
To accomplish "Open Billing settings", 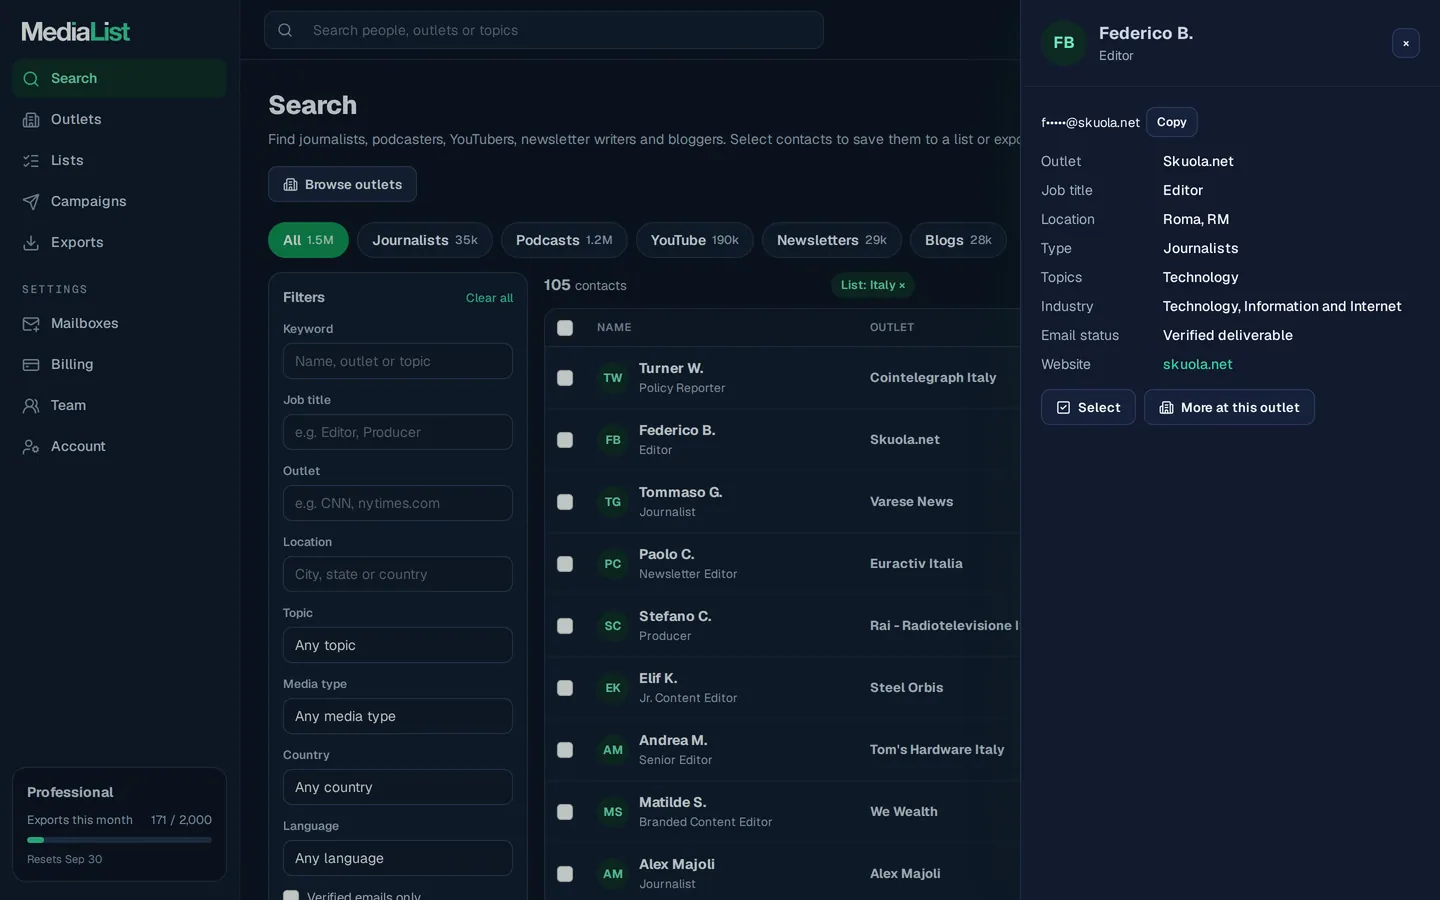I will coord(119,364).
